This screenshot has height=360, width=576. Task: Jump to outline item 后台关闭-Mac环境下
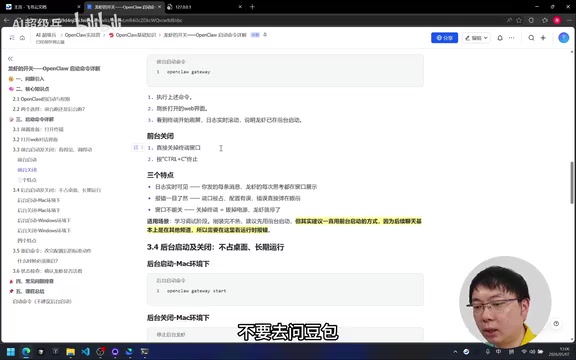point(39,210)
